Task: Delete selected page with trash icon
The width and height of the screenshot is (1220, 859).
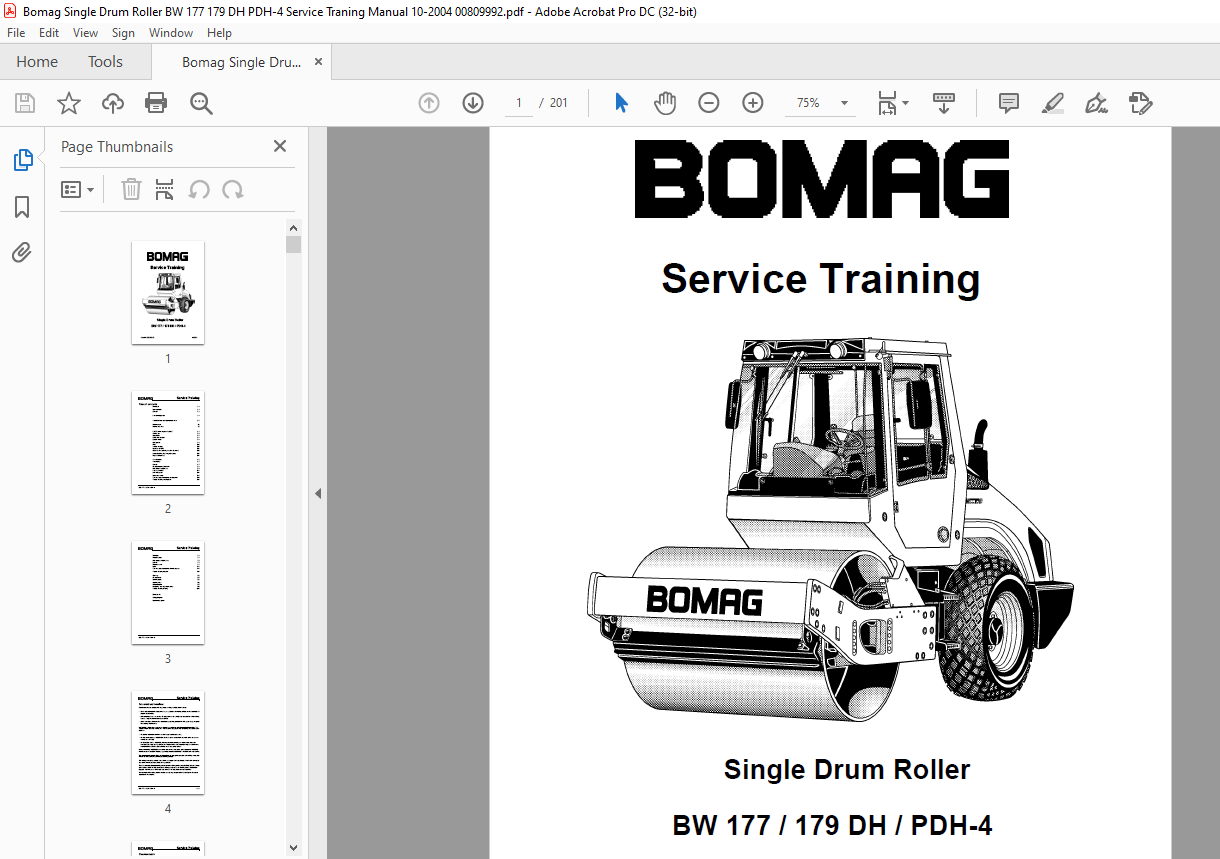Action: tap(131, 189)
